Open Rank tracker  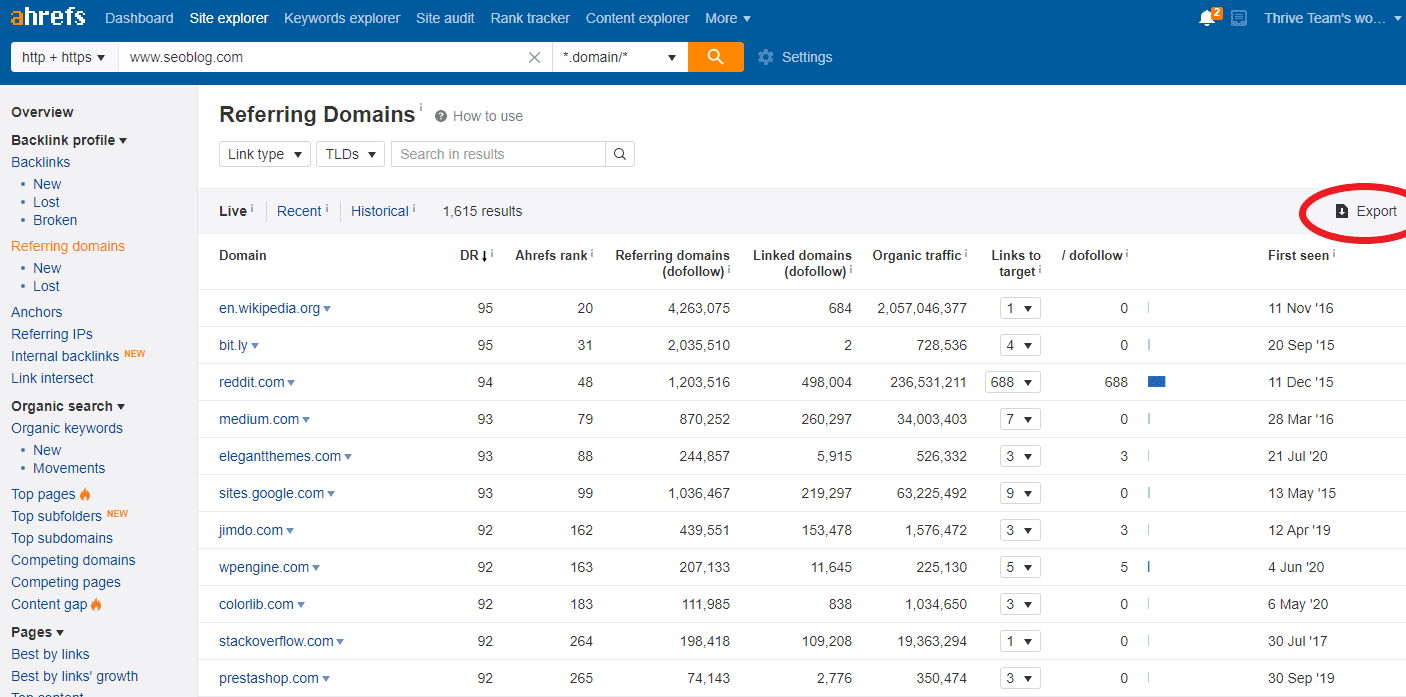(x=530, y=18)
